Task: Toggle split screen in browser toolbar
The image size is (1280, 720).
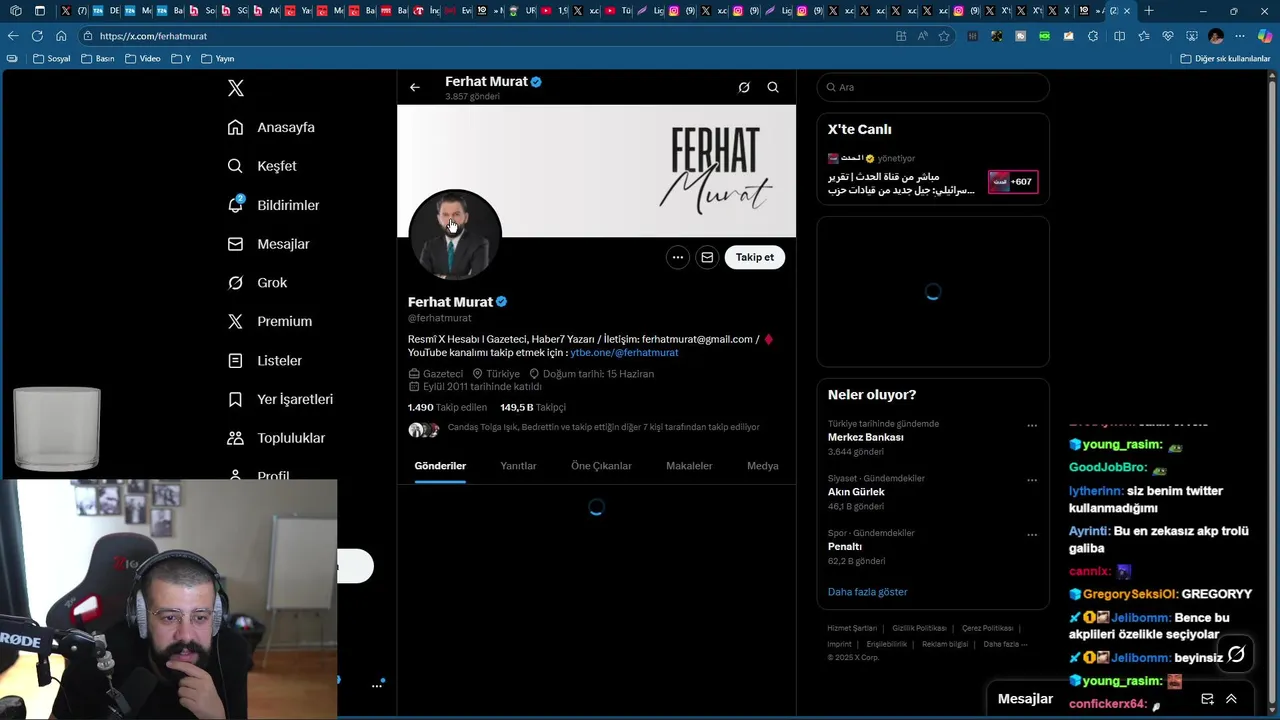Action: point(1119,36)
